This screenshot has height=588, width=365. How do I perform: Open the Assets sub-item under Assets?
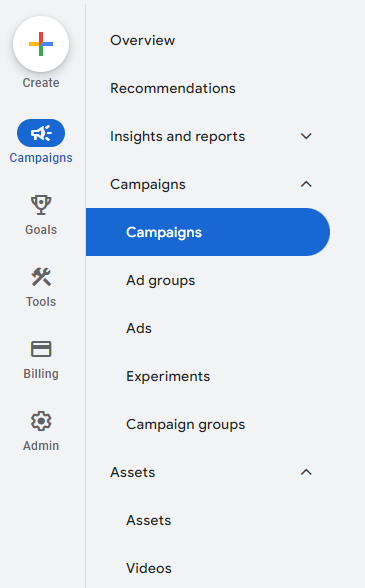[149, 520]
